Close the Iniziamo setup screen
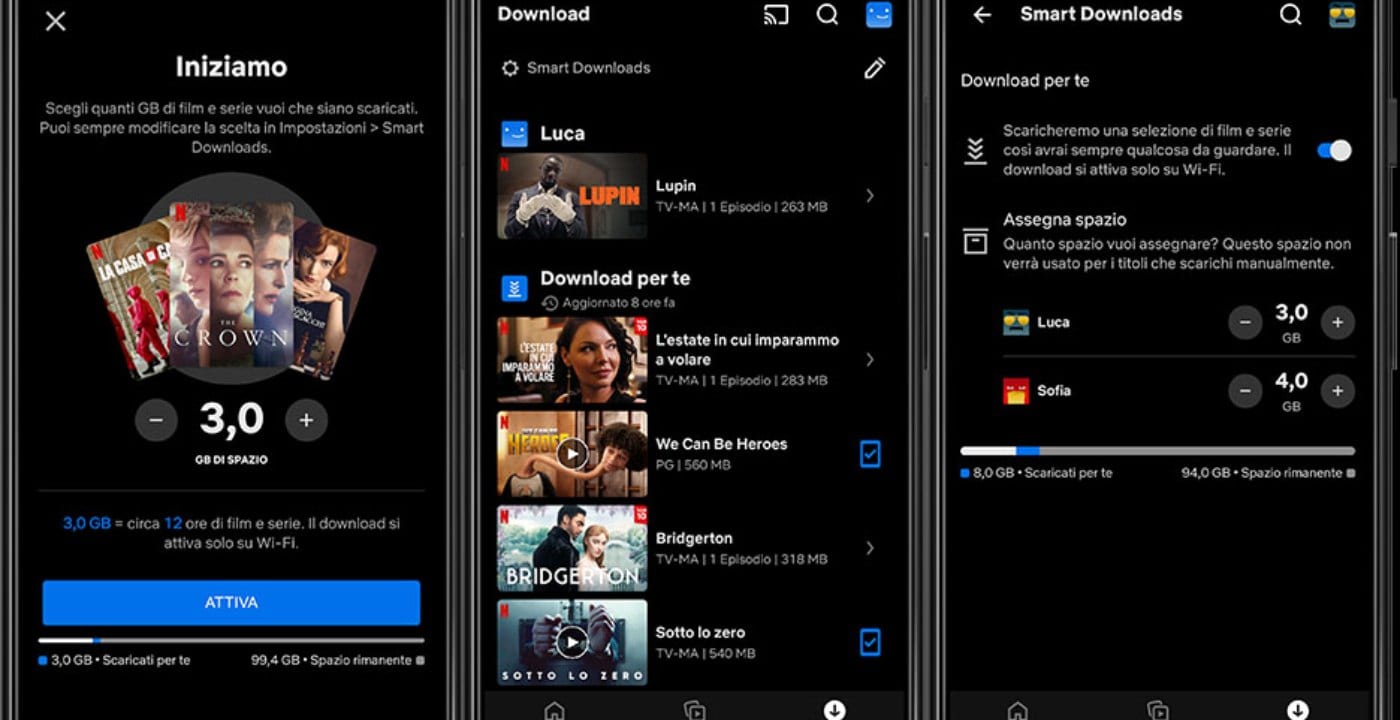This screenshot has width=1400, height=720. point(56,21)
